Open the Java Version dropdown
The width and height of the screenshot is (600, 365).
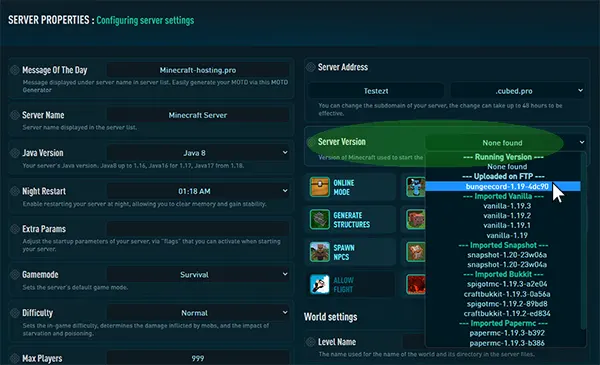pyautogui.click(x=198, y=153)
